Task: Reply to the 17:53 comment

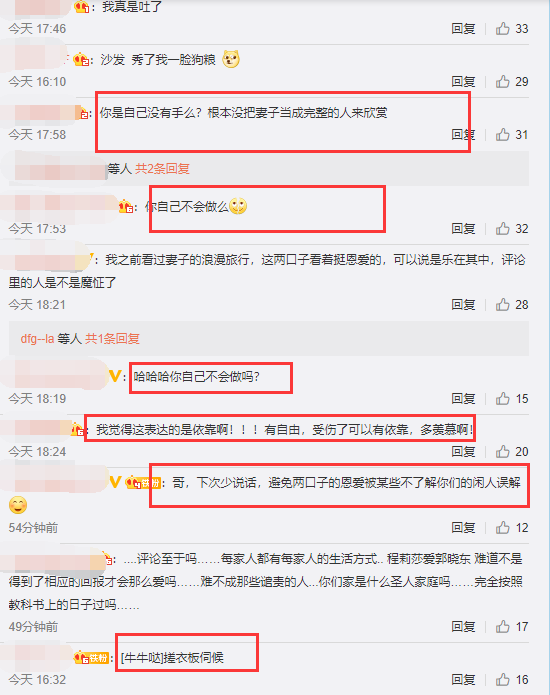Action: pos(463,228)
